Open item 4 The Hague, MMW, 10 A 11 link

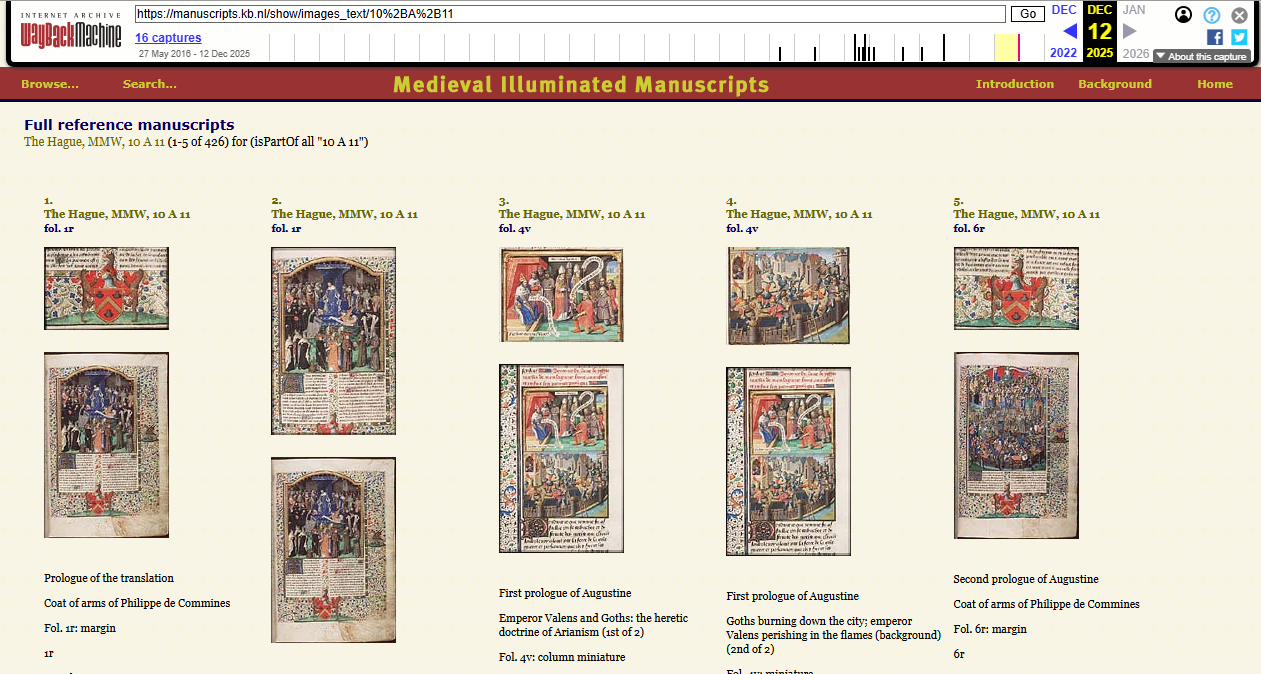(799, 214)
